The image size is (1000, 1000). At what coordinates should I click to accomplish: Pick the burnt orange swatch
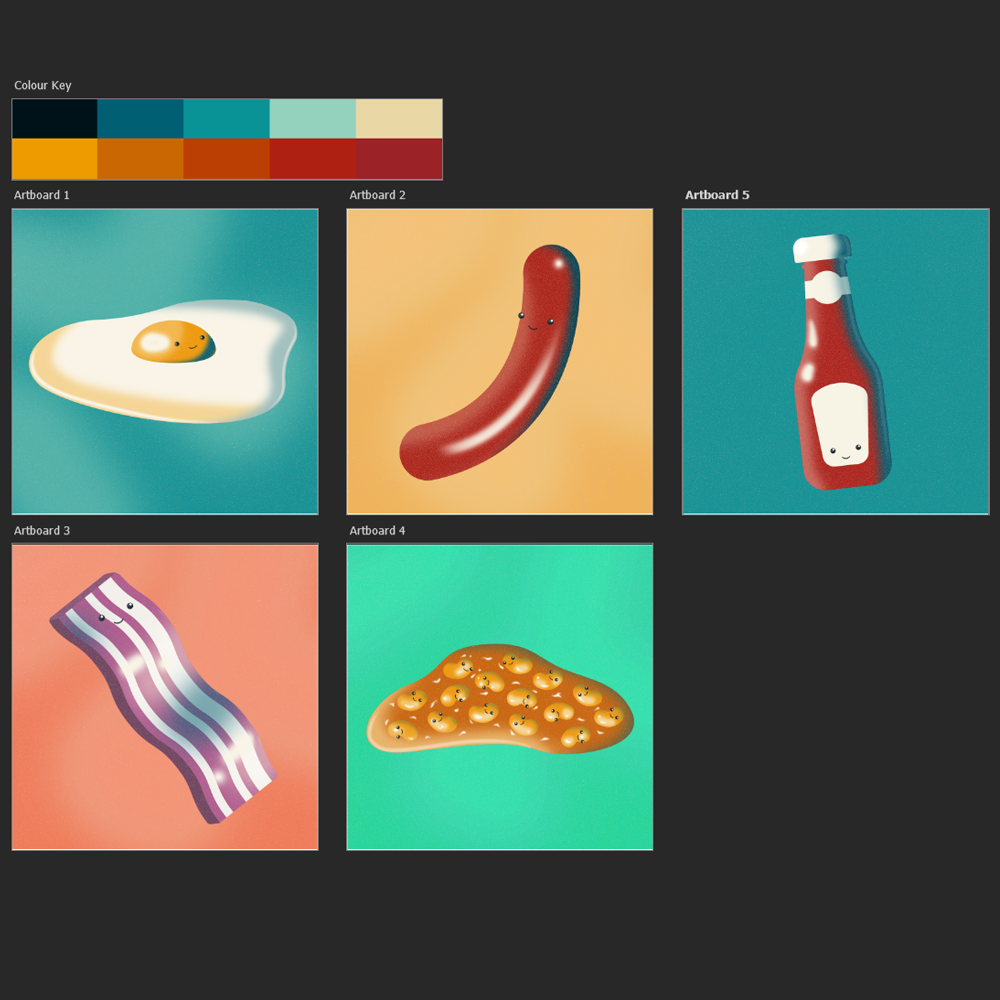point(140,159)
